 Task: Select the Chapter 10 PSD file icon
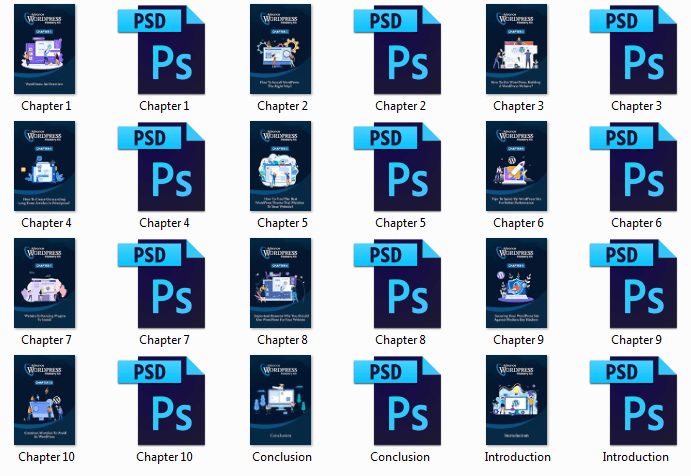[x=161, y=401]
